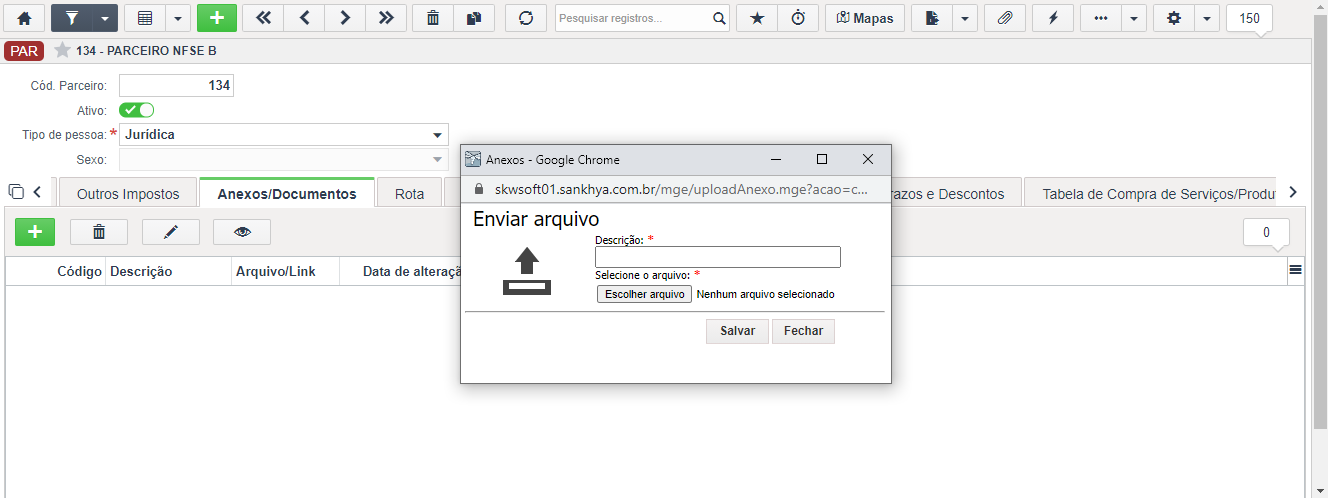Click the tab list copy icon
Screen dimensions: 1328x498
tap(16, 192)
